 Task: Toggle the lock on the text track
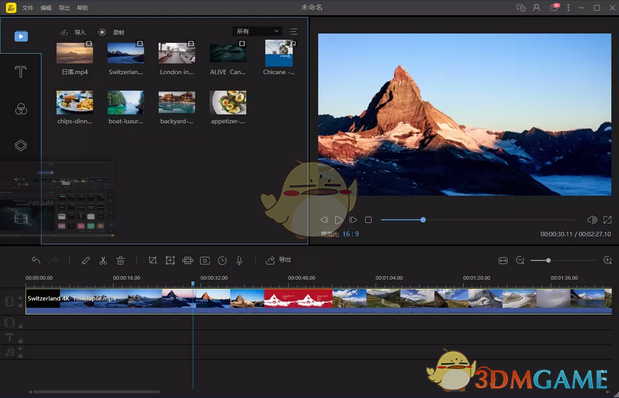pos(21,341)
